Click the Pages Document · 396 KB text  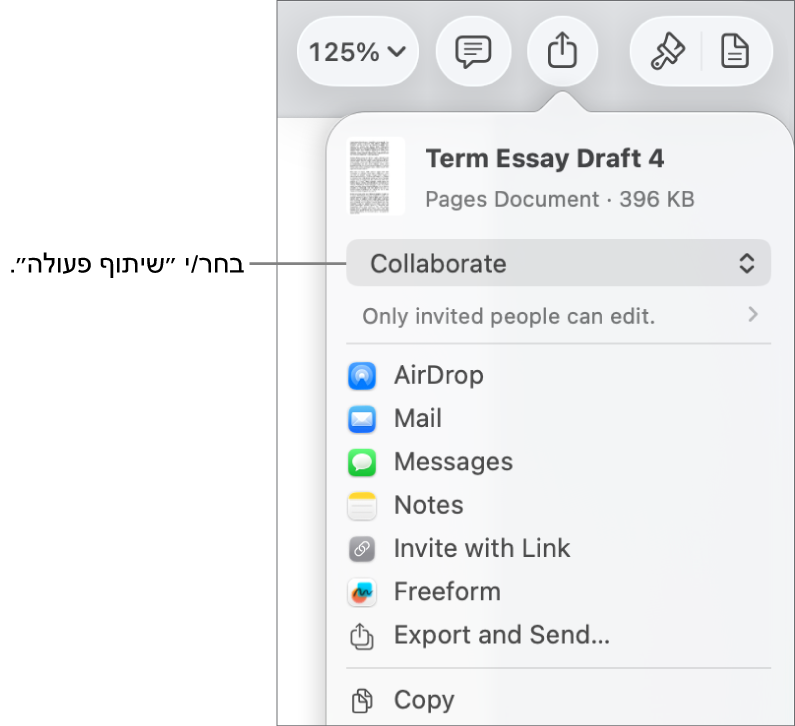[560, 199]
